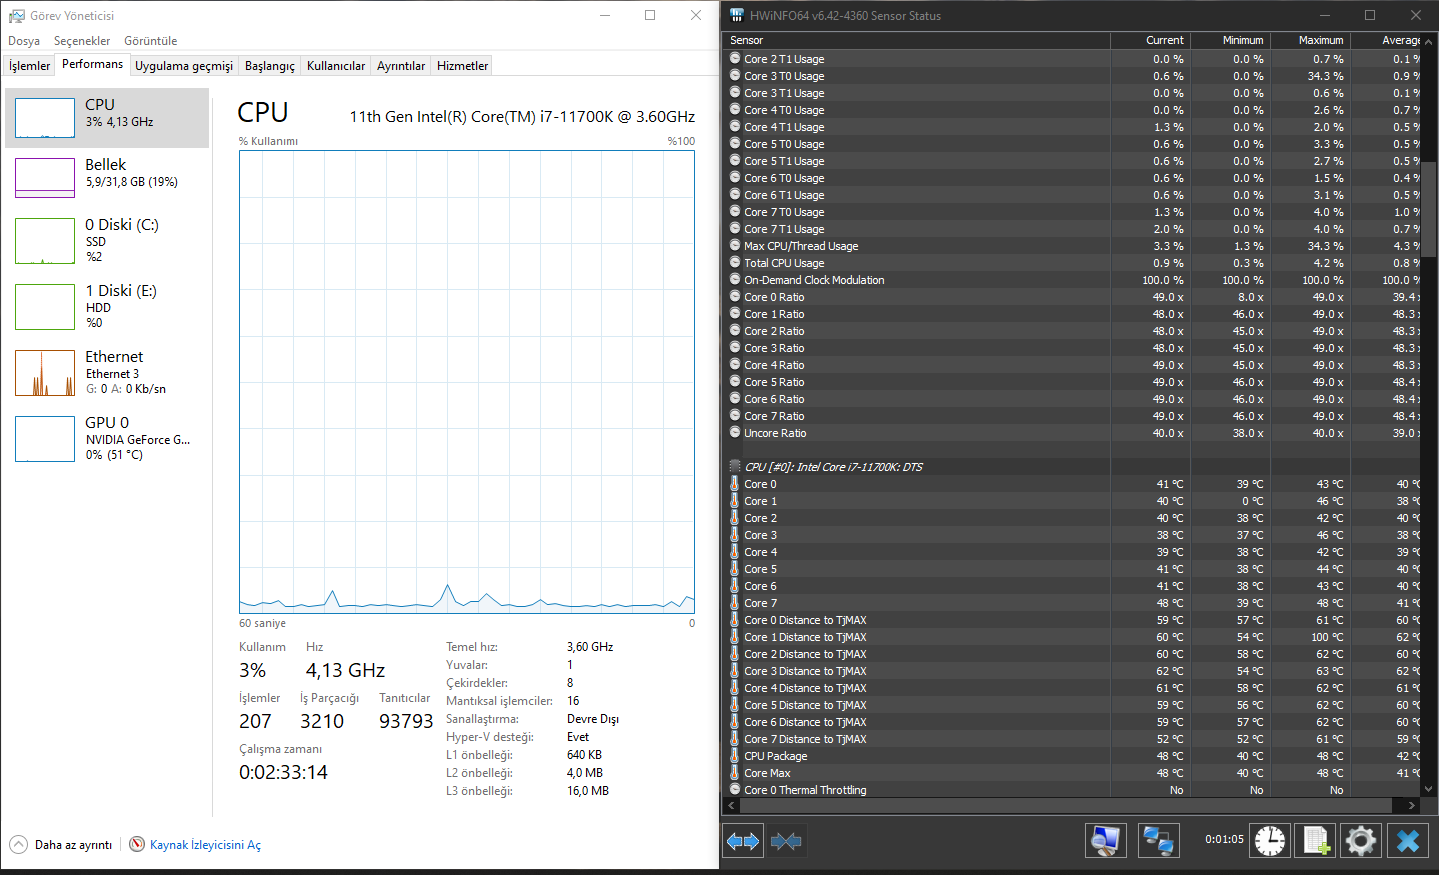This screenshot has width=1439, height=875.
Task: Select the Core 3 temperature row label
Action: pos(760,535)
